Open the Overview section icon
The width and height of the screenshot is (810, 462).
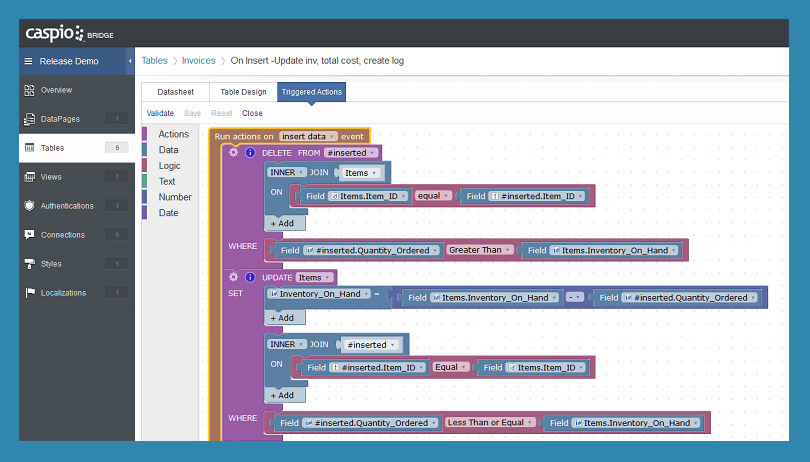29,90
